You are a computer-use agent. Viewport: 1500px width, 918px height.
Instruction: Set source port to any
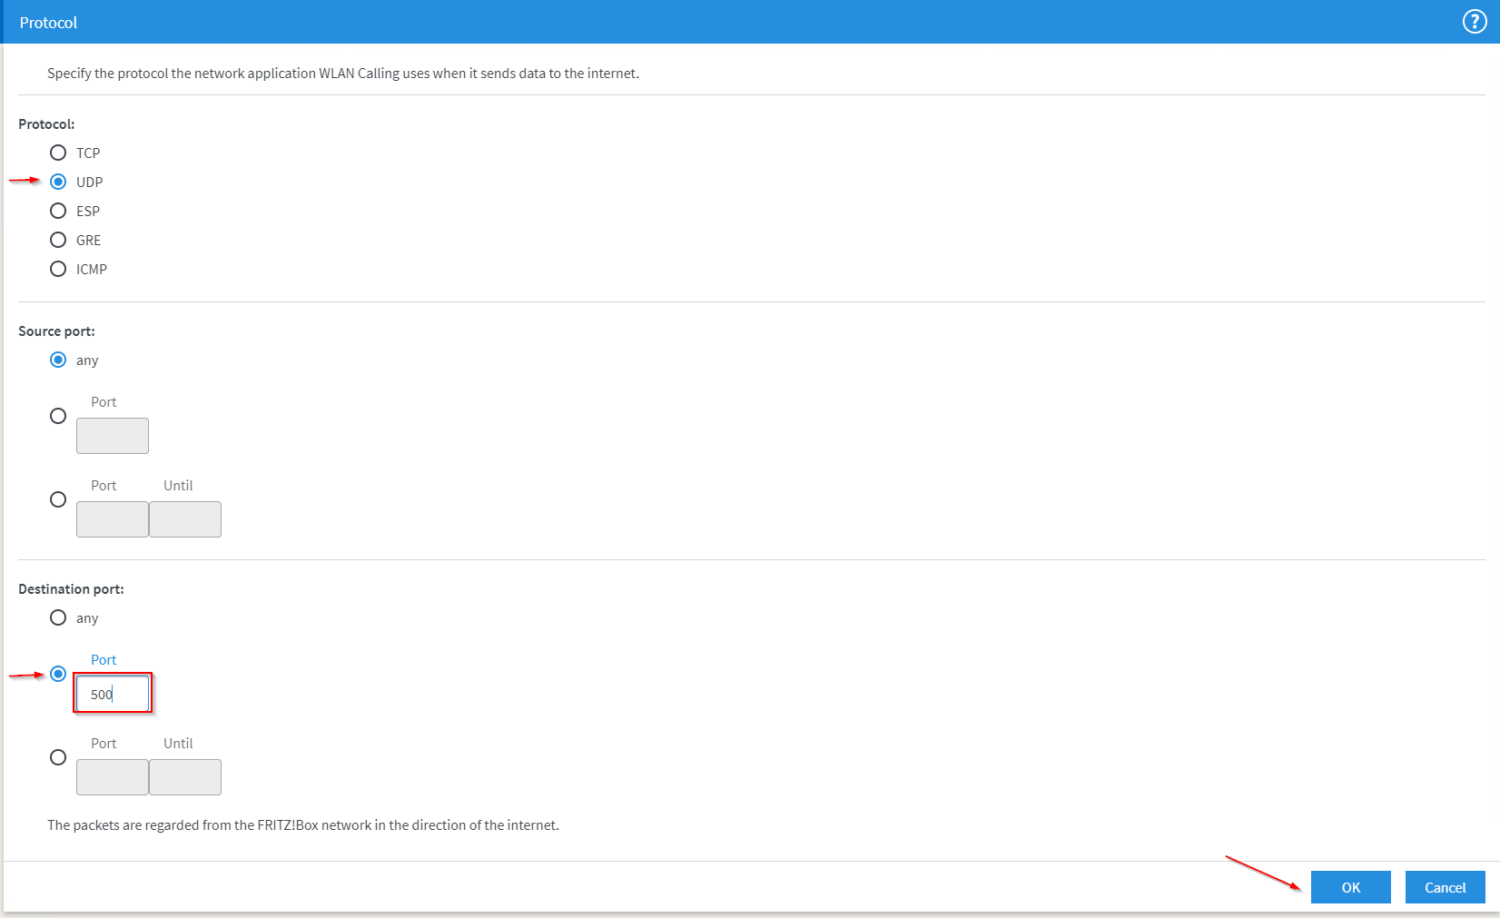tap(58, 360)
